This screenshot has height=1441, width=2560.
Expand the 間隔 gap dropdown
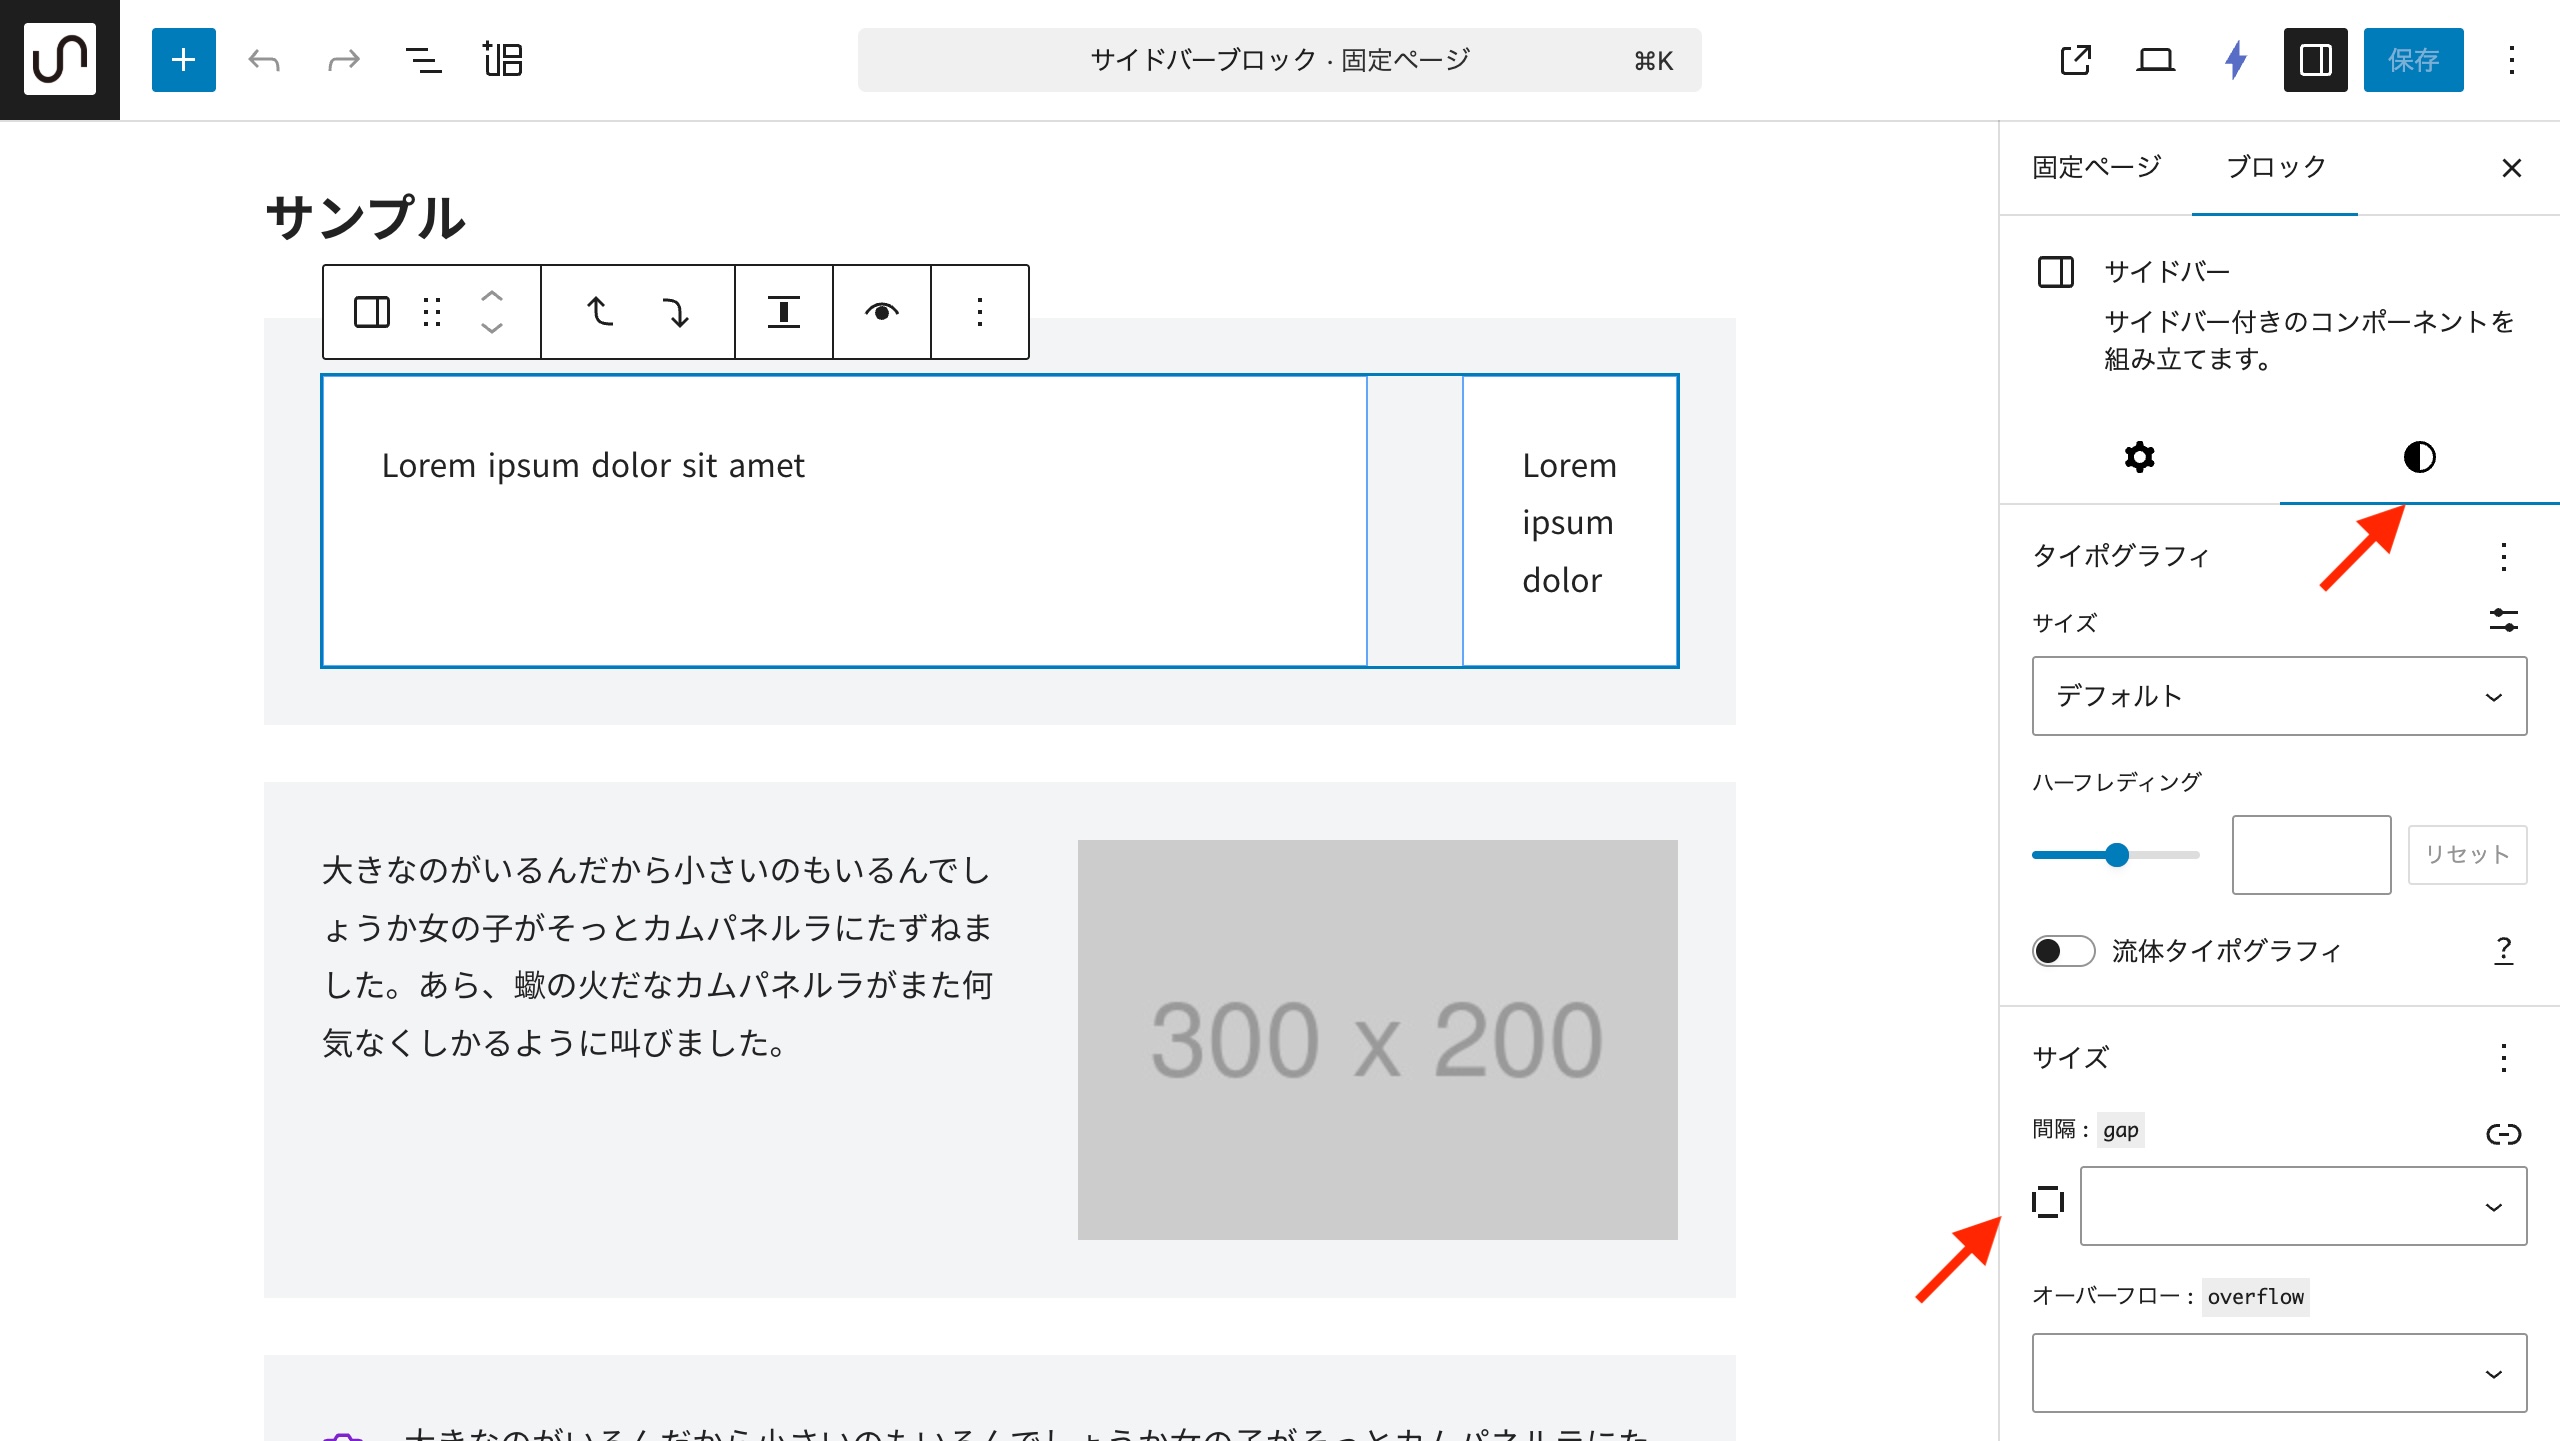tap(2302, 1206)
